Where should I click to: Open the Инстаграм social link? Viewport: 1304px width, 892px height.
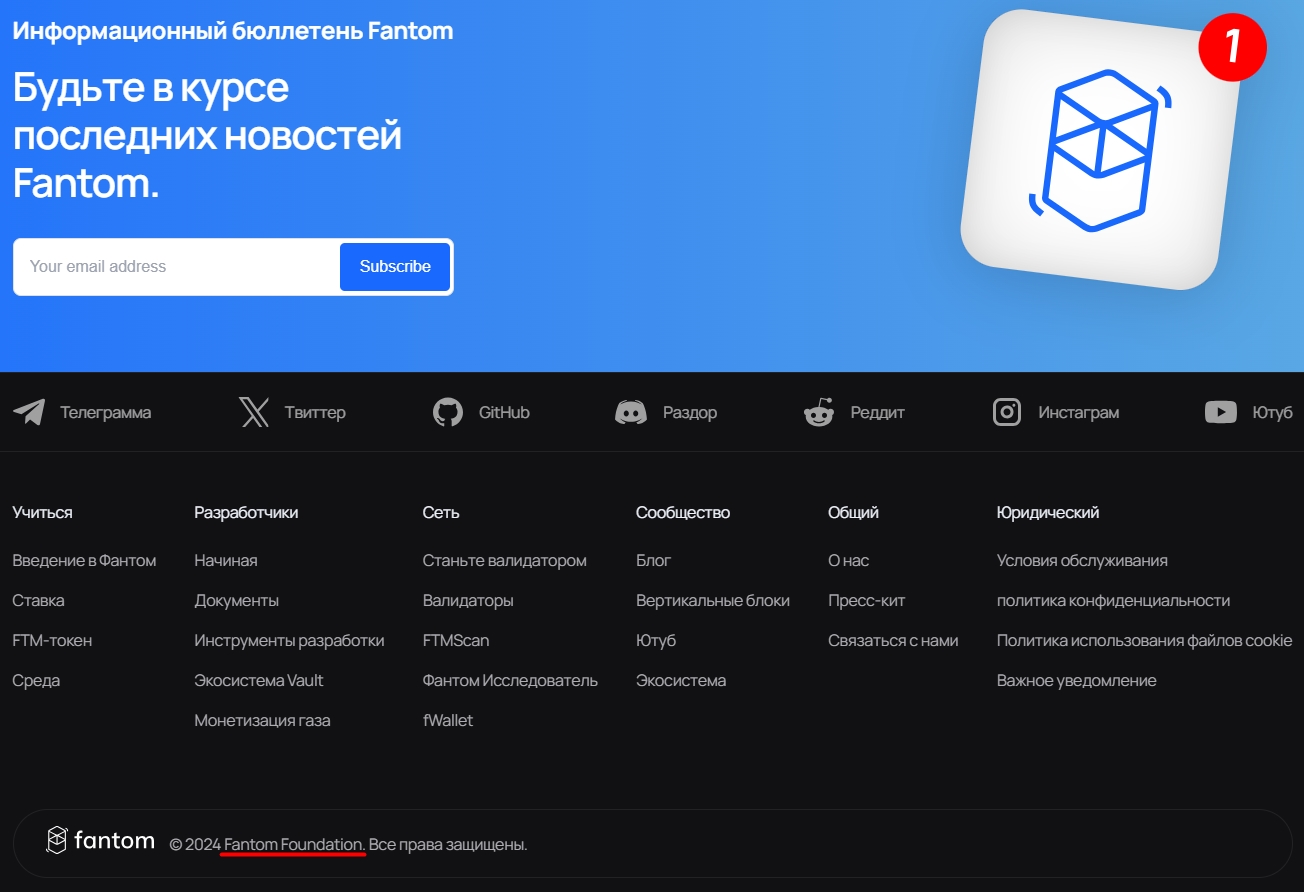point(1079,413)
